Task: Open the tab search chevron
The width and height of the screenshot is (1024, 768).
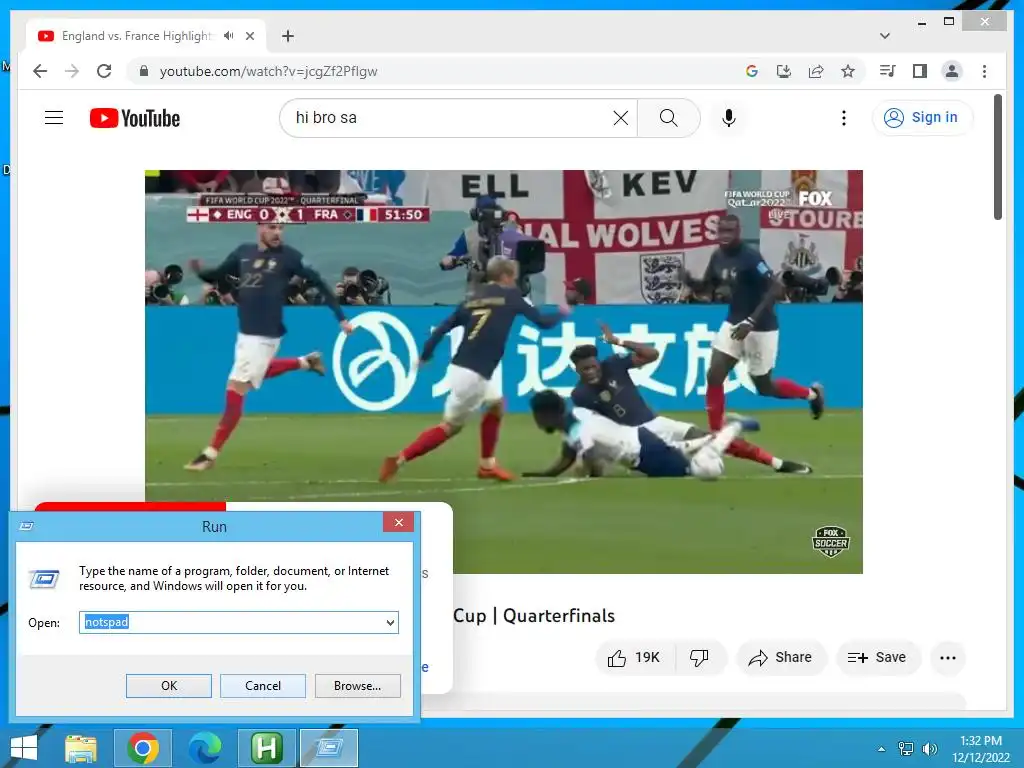Action: 885,36
